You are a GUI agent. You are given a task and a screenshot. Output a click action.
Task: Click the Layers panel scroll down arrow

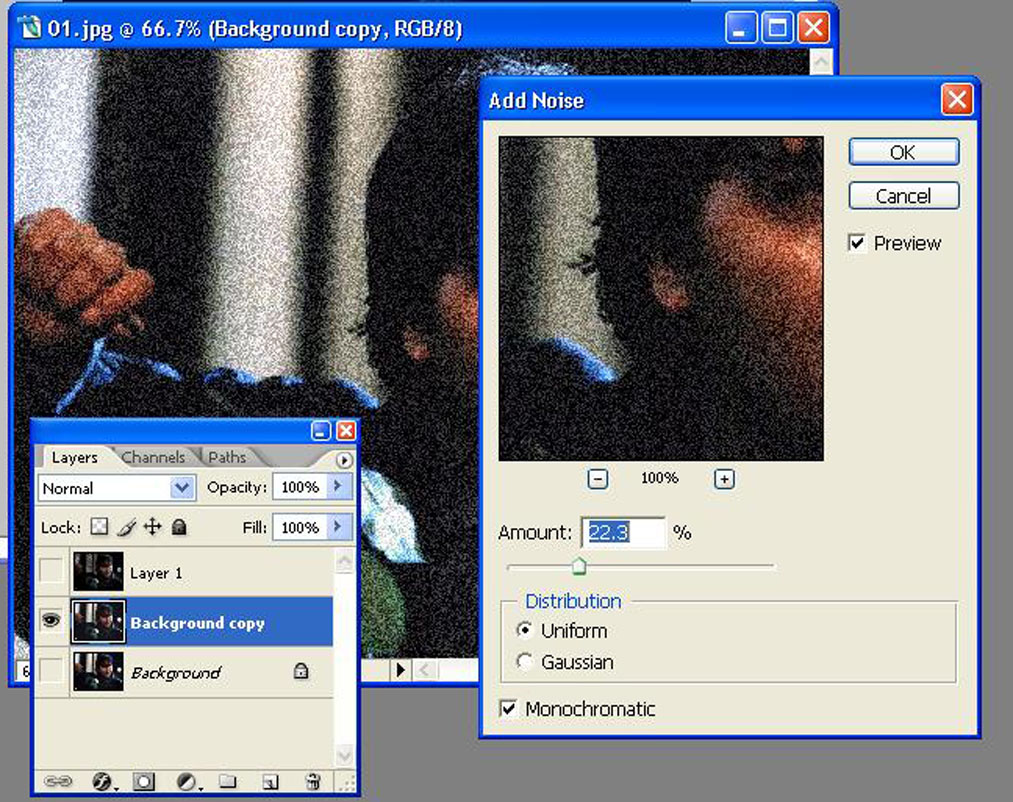tap(344, 755)
